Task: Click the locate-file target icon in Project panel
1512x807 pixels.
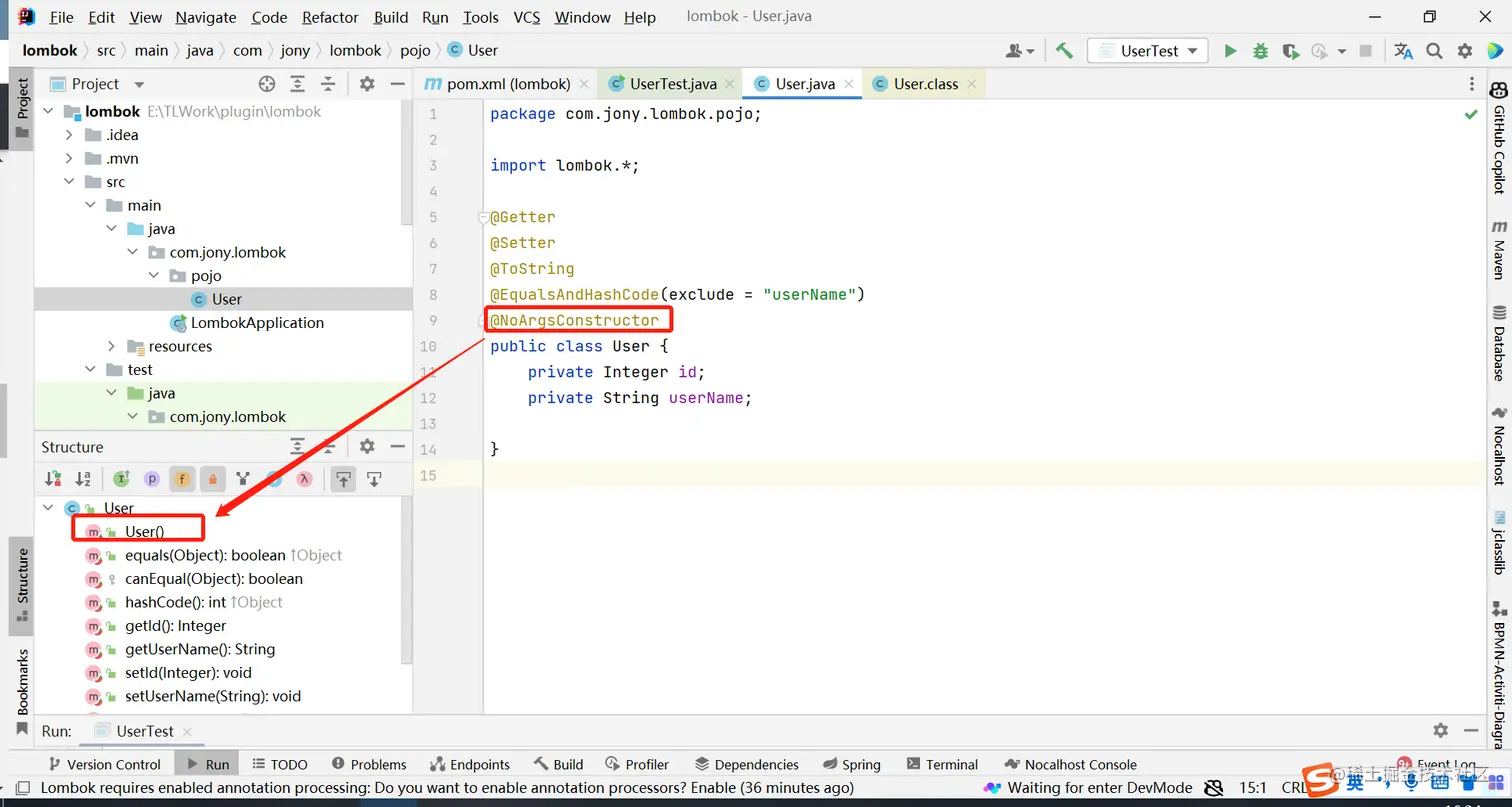Action: [x=266, y=84]
